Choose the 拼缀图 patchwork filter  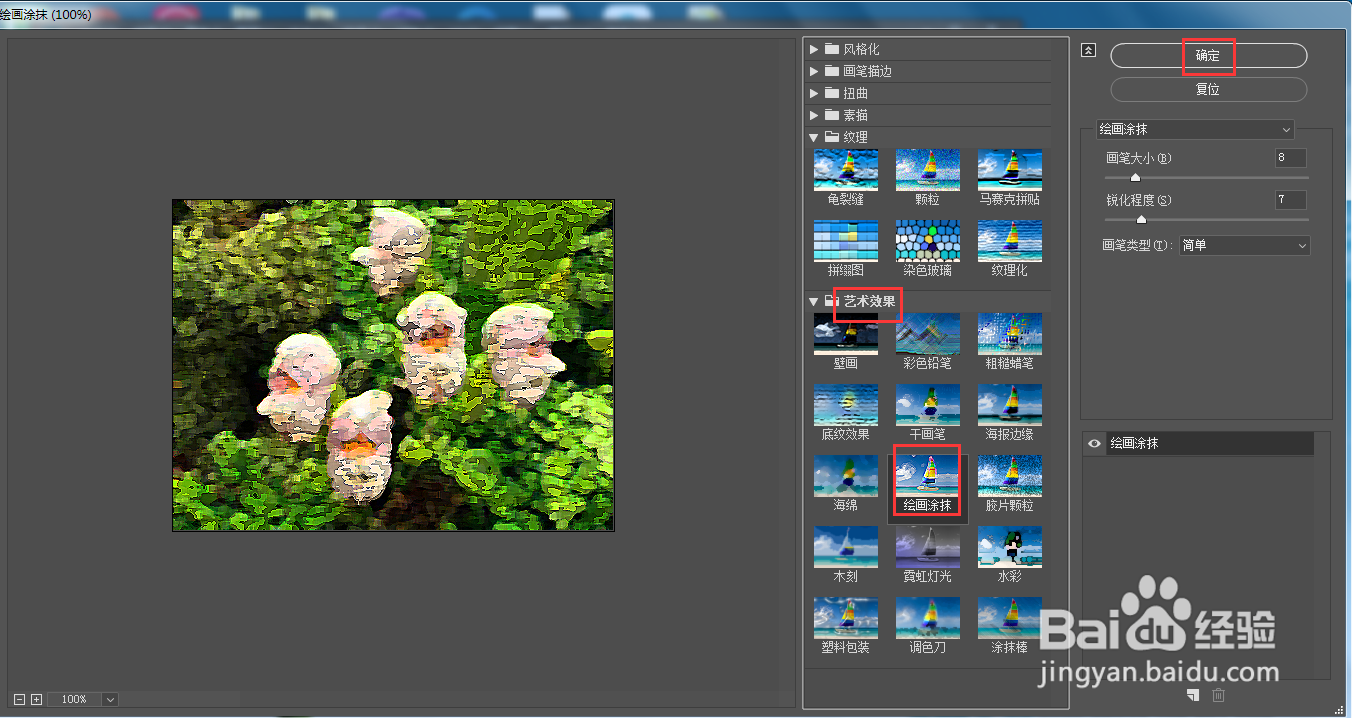point(846,241)
